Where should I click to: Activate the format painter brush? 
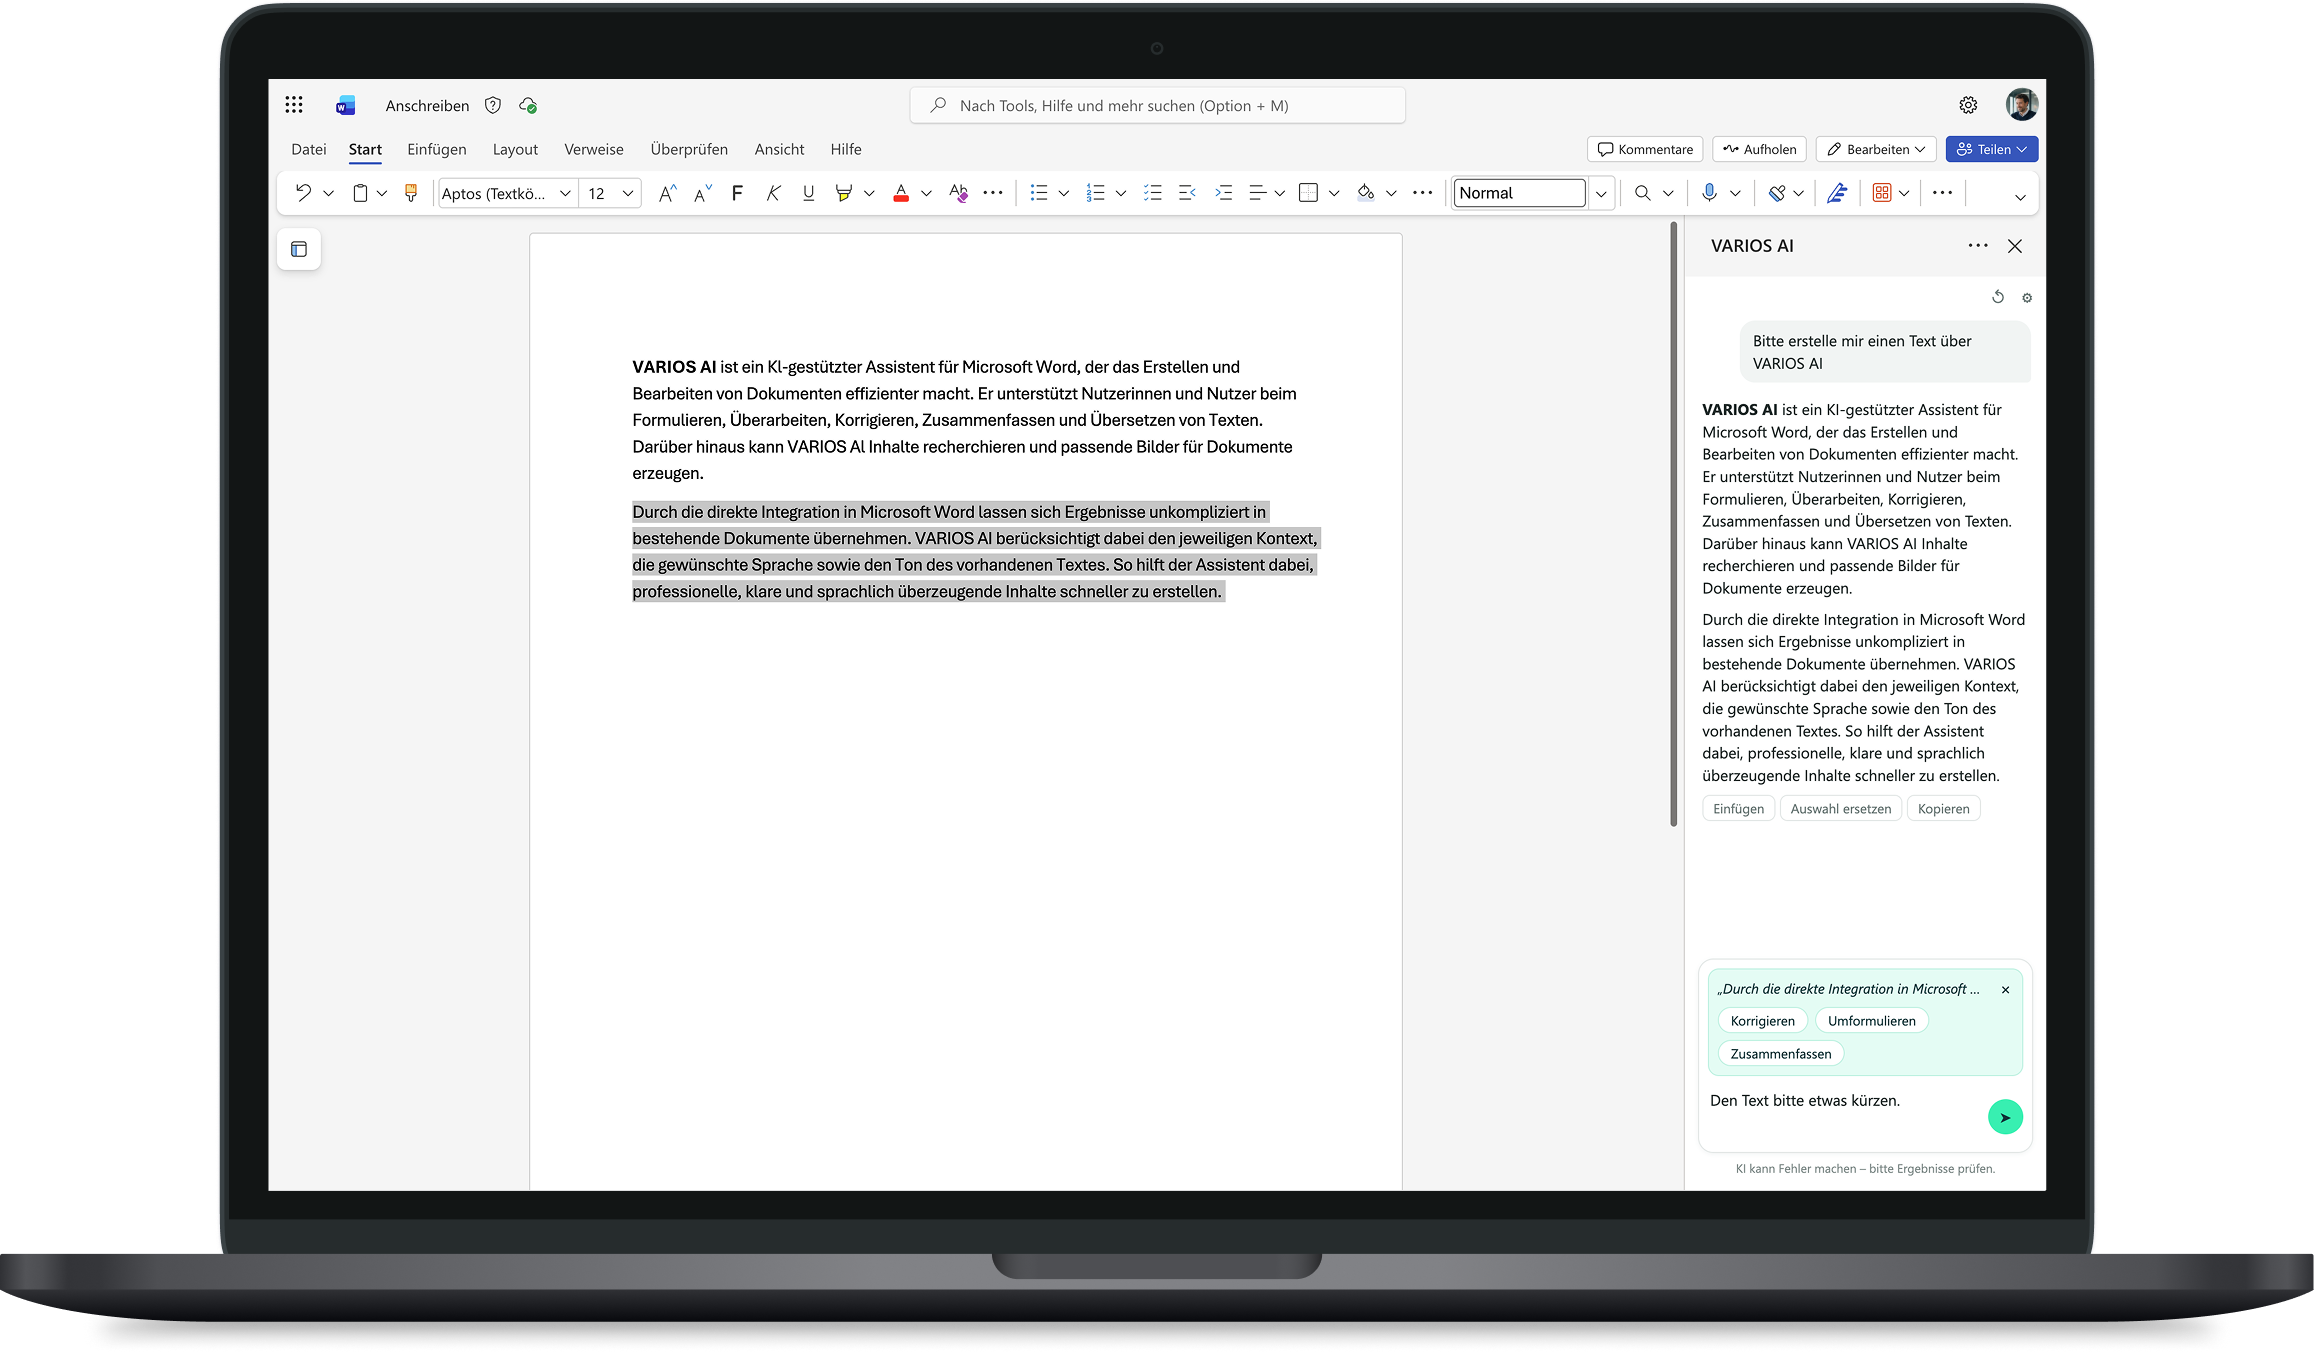pyautogui.click(x=410, y=193)
